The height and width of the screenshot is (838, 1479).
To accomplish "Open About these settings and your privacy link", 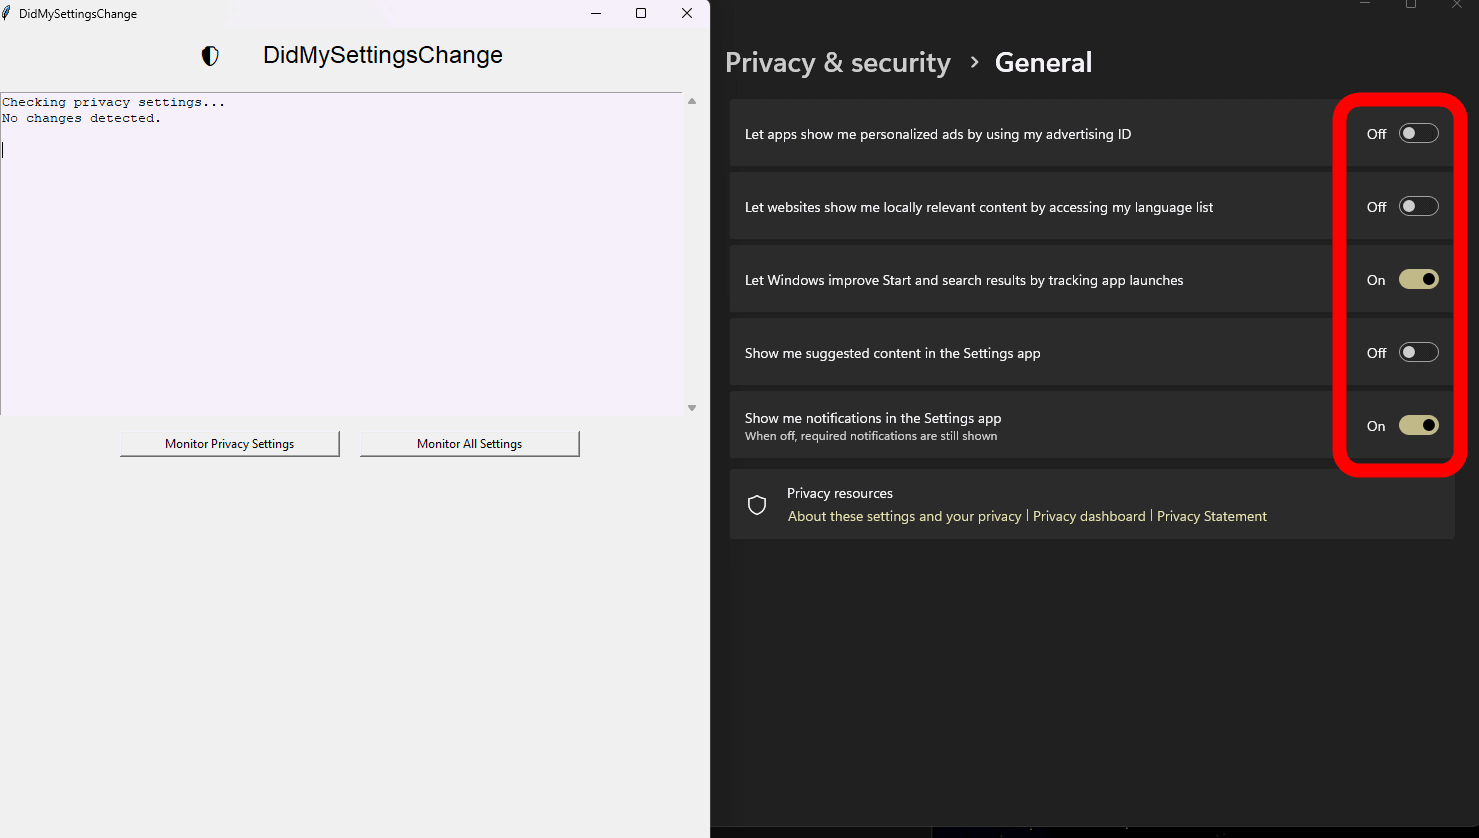I will [904, 517].
